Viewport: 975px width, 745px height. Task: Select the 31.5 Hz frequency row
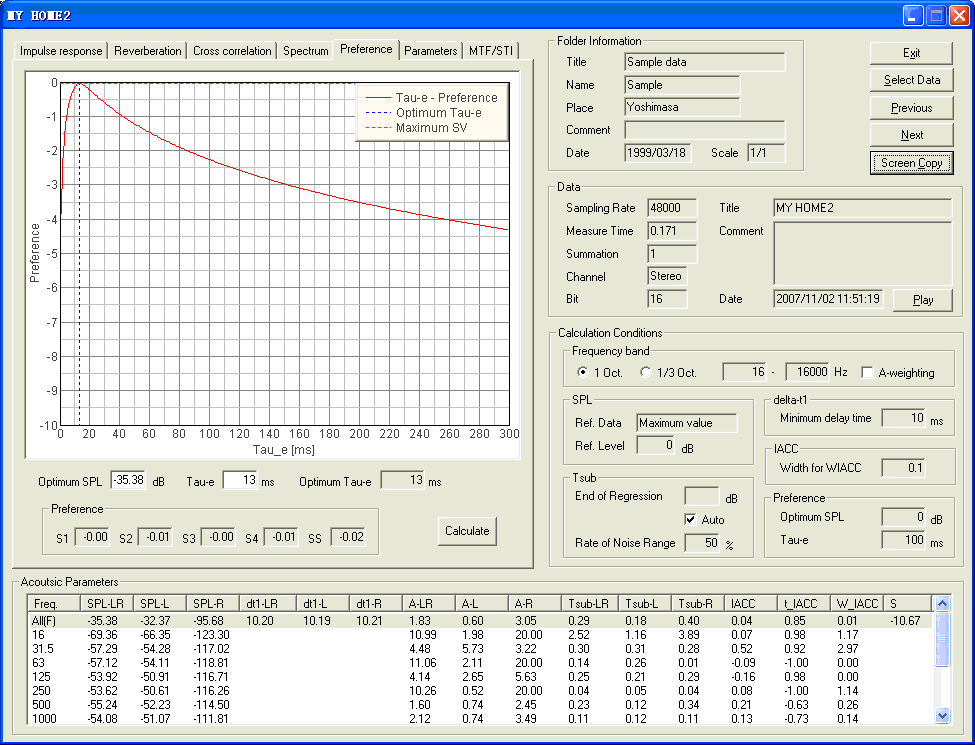coord(480,649)
